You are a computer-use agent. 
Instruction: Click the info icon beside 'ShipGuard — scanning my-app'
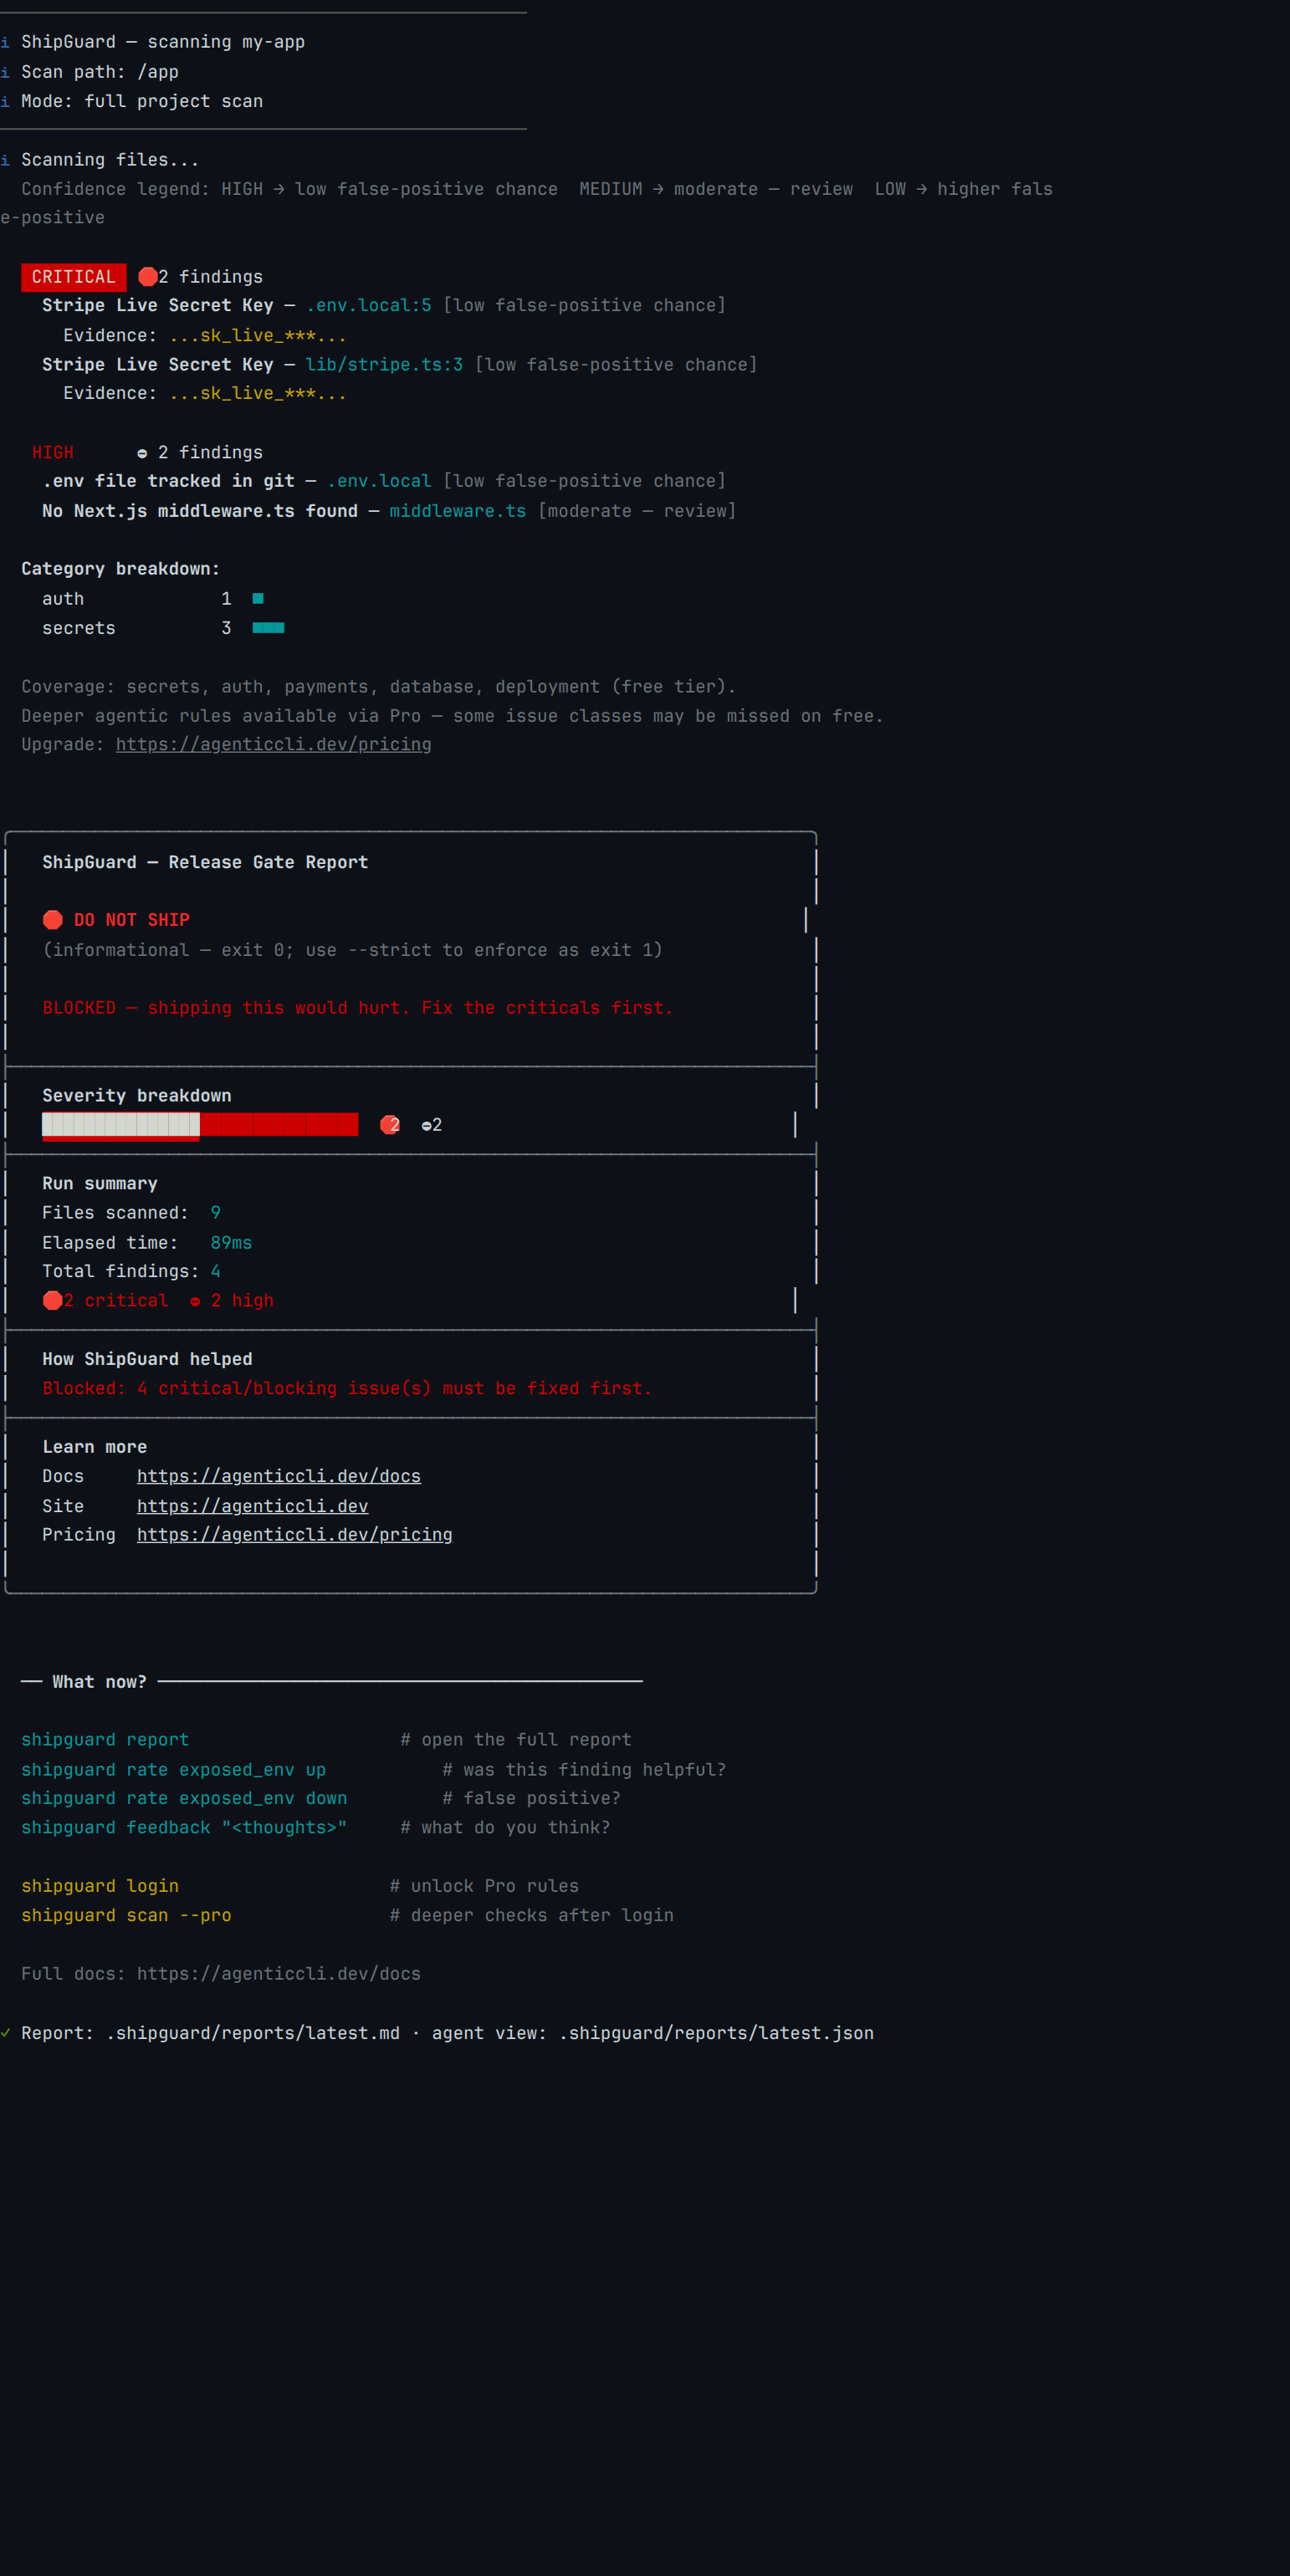click(5, 42)
